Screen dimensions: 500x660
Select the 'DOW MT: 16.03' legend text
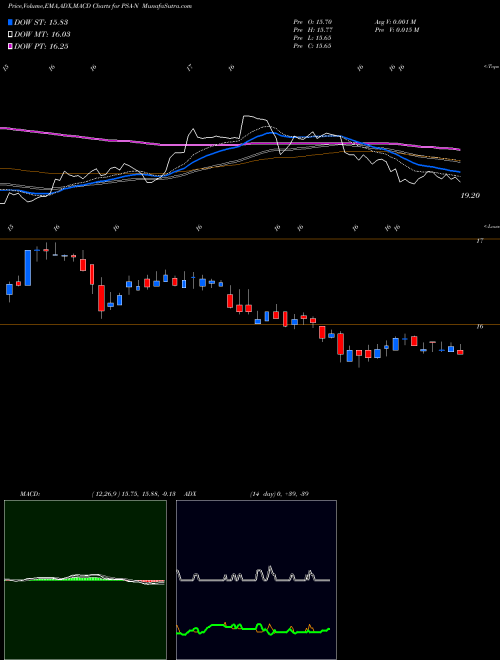[x=42, y=35]
